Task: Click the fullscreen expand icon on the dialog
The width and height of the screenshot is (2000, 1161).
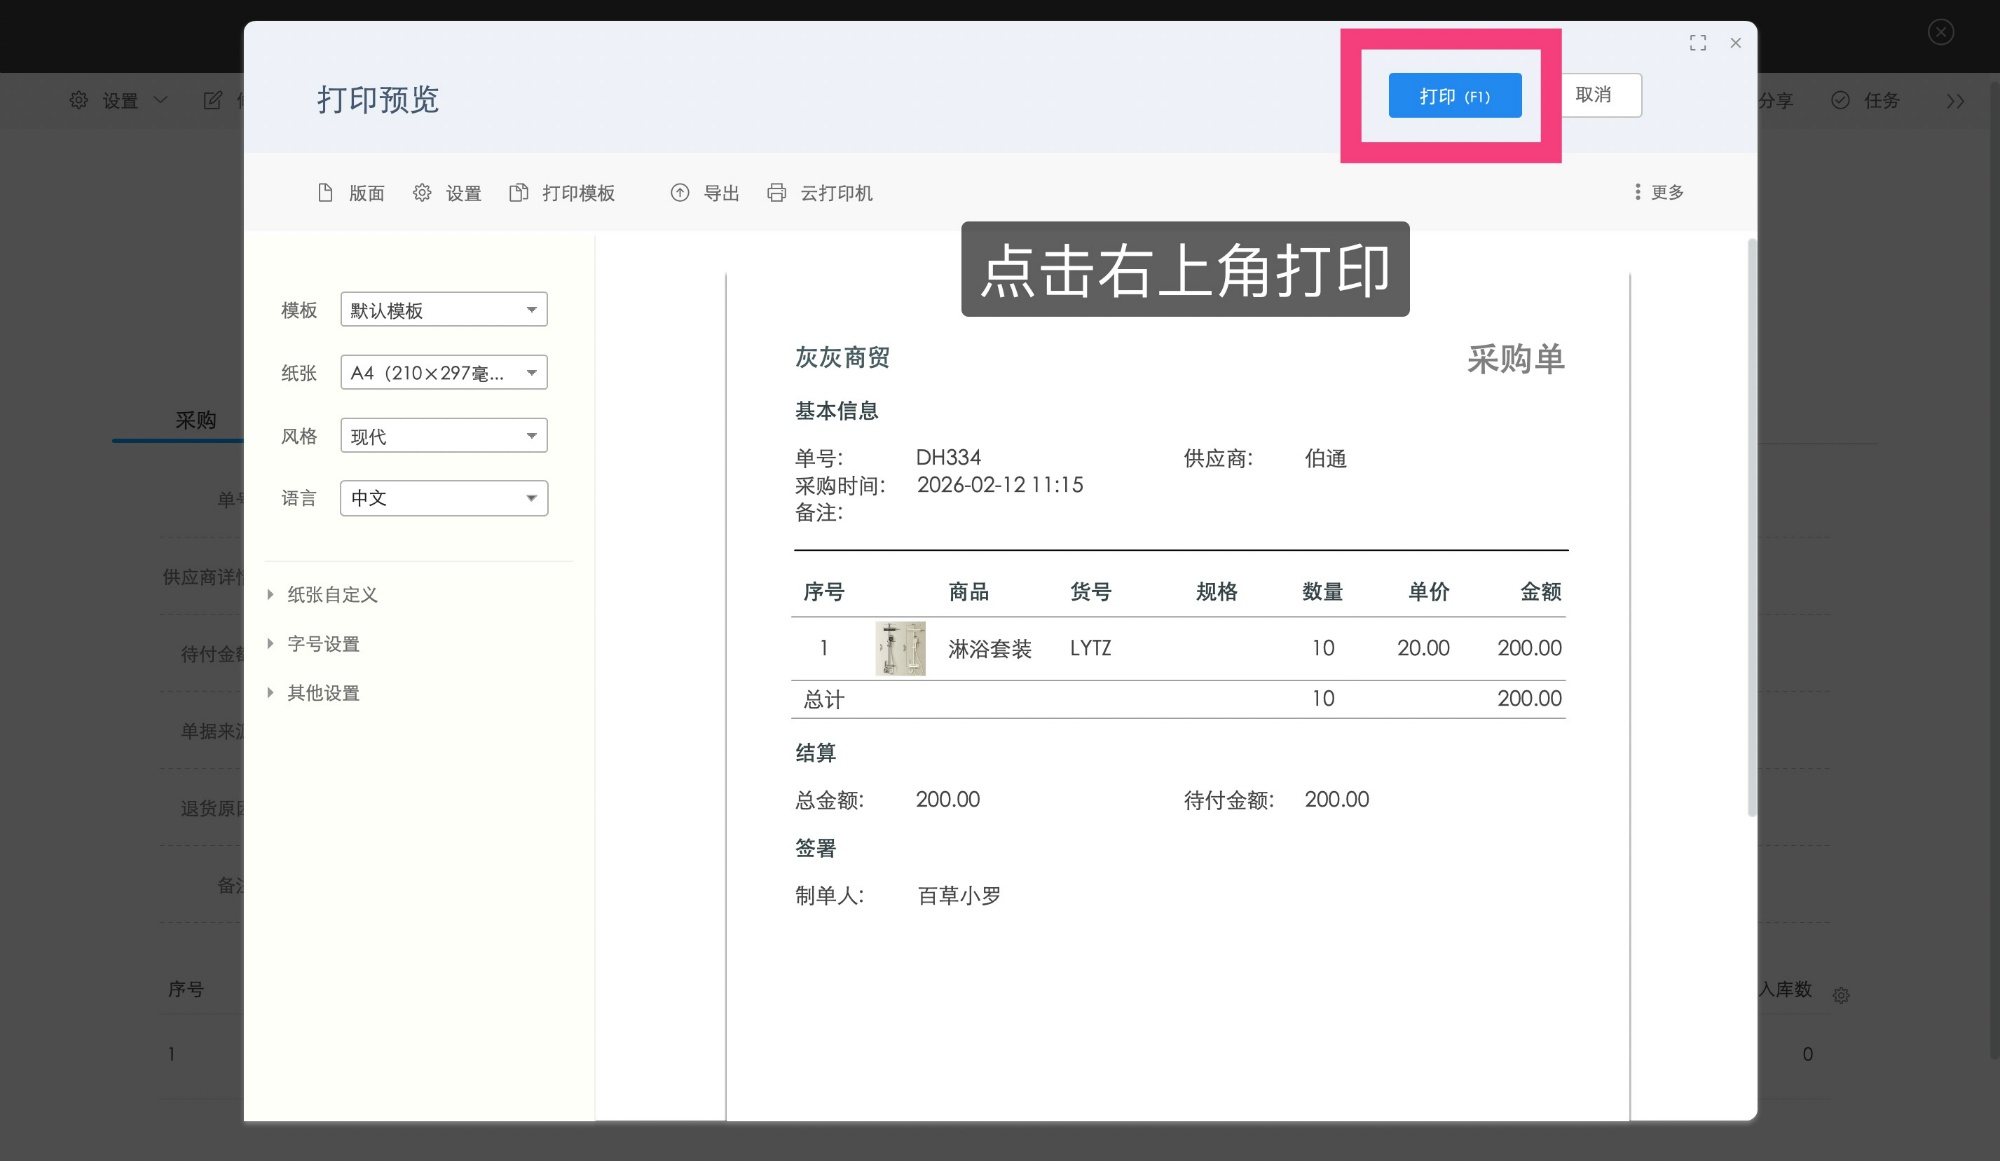Action: pos(1698,43)
